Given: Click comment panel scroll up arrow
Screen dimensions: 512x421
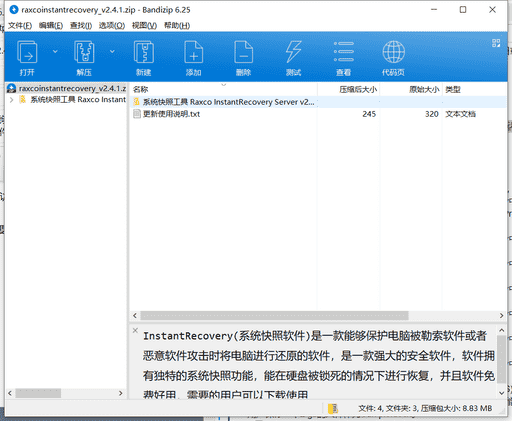Looking at the screenshot, I should (x=501, y=330).
